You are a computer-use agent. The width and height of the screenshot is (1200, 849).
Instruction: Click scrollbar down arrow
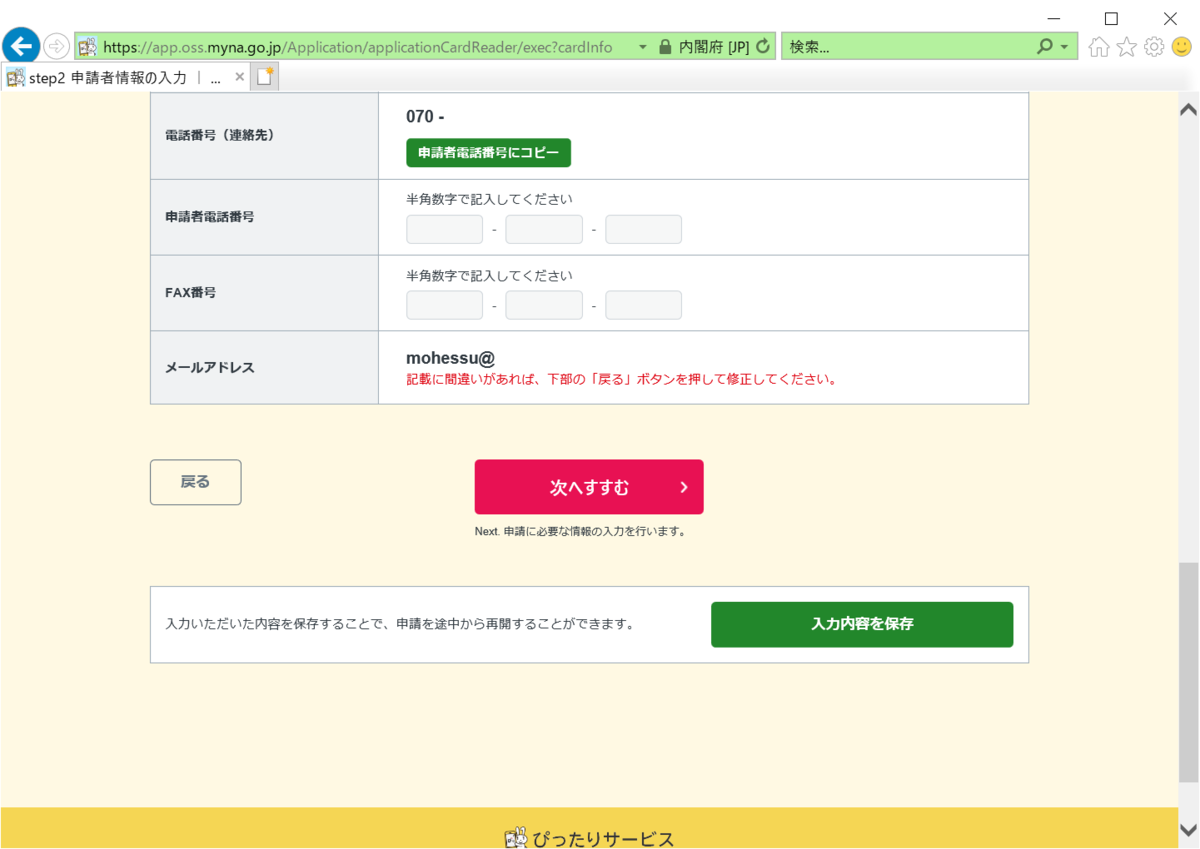[1188, 830]
